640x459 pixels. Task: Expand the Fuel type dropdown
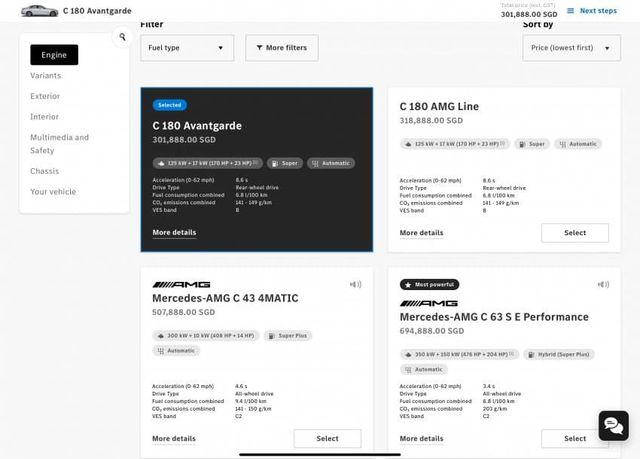click(x=187, y=48)
